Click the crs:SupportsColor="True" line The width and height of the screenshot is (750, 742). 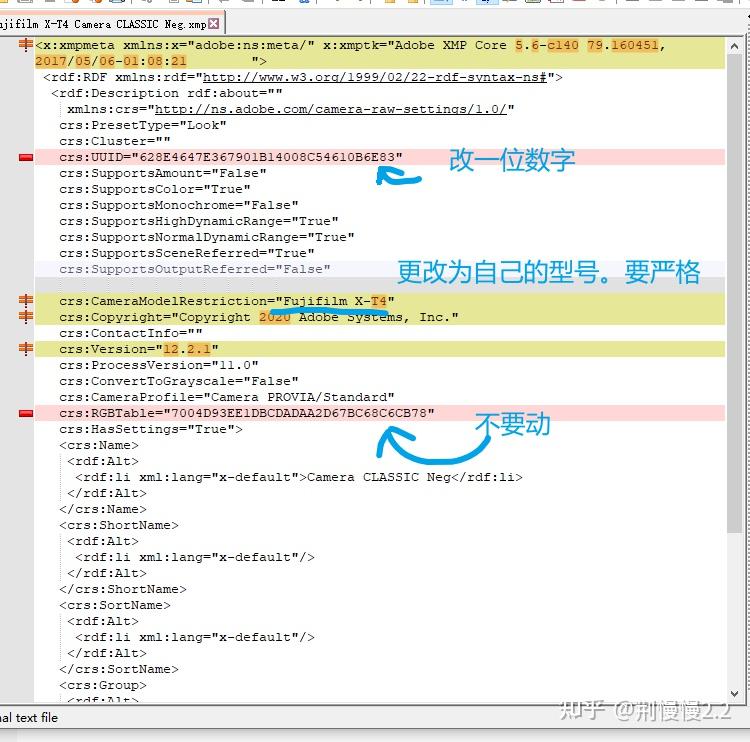pyautogui.click(x=154, y=189)
